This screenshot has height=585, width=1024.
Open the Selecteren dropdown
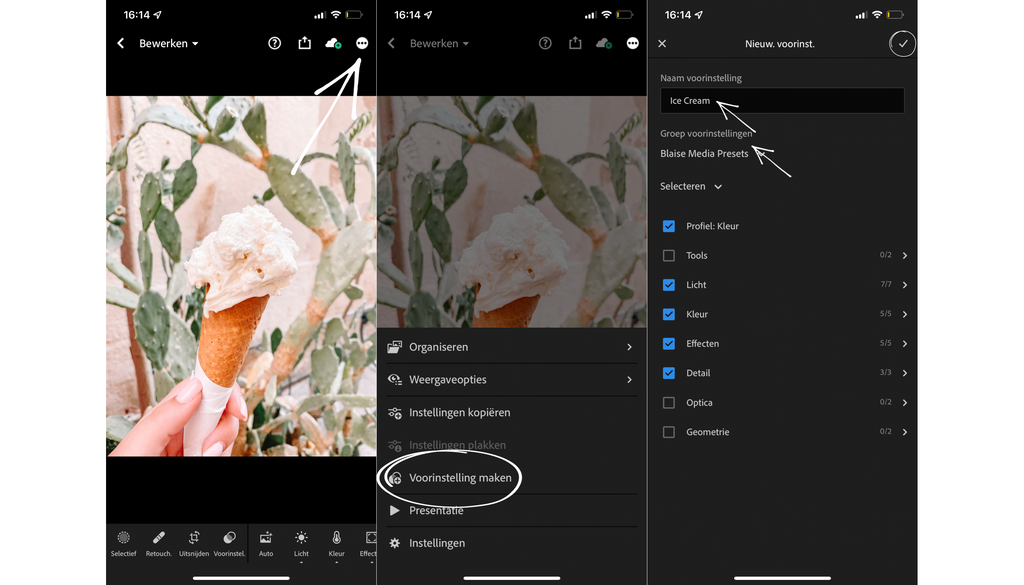tap(691, 187)
